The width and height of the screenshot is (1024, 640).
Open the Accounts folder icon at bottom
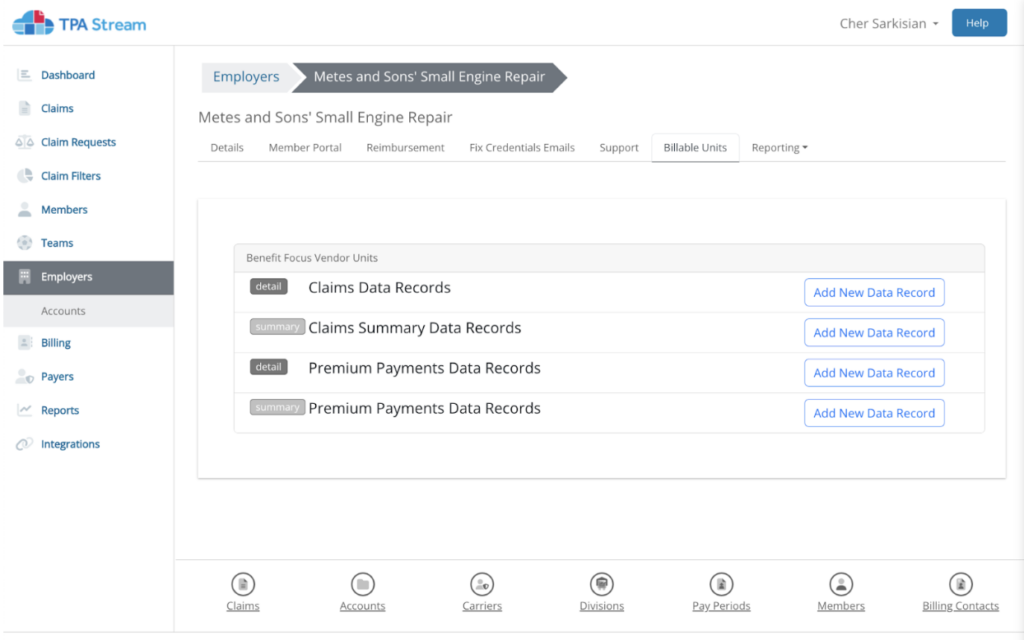pyautogui.click(x=362, y=584)
